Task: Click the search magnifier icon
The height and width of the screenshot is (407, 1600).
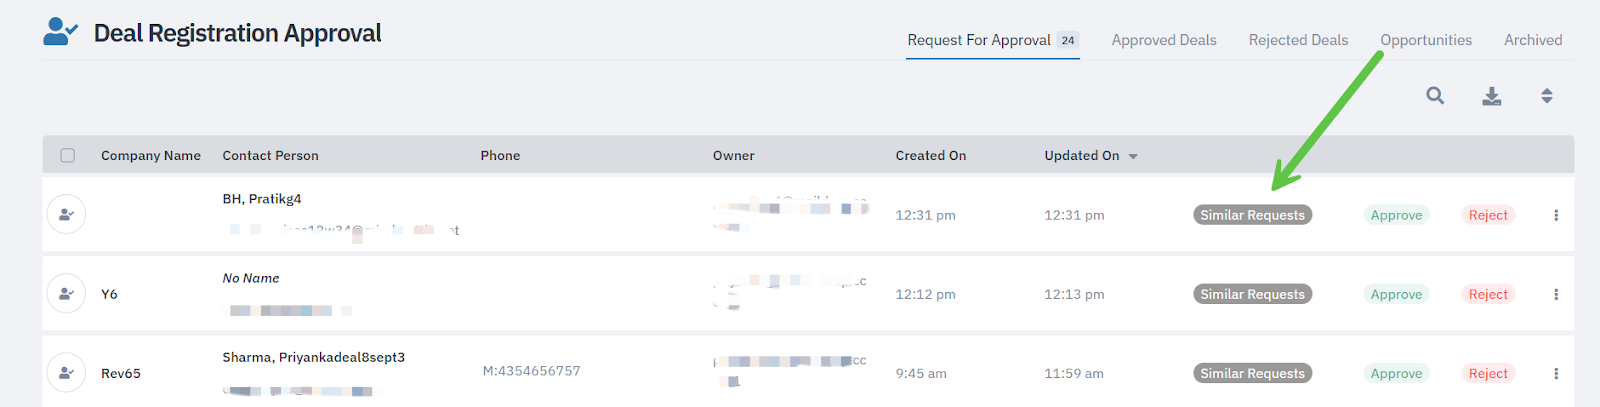Action: [x=1435, y=96]
